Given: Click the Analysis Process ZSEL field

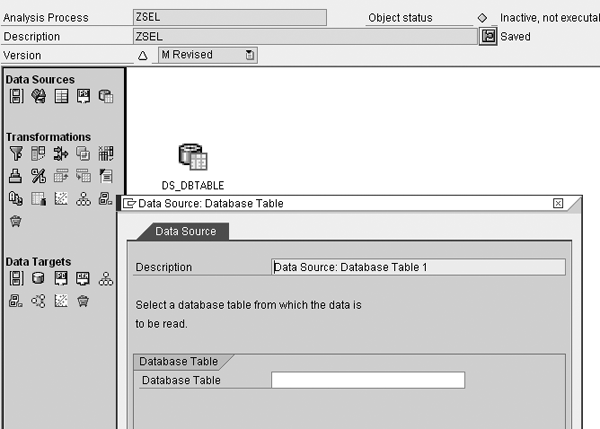Looking at the screenshot, I should pos(229,17).
